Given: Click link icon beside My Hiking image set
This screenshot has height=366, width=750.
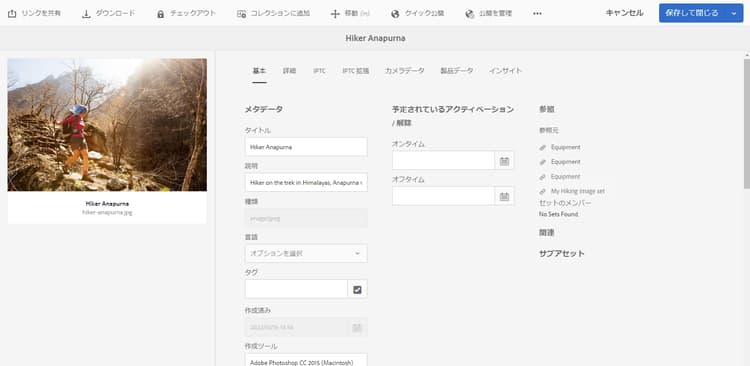Looking at the screenshot, I should pos(542,191).
